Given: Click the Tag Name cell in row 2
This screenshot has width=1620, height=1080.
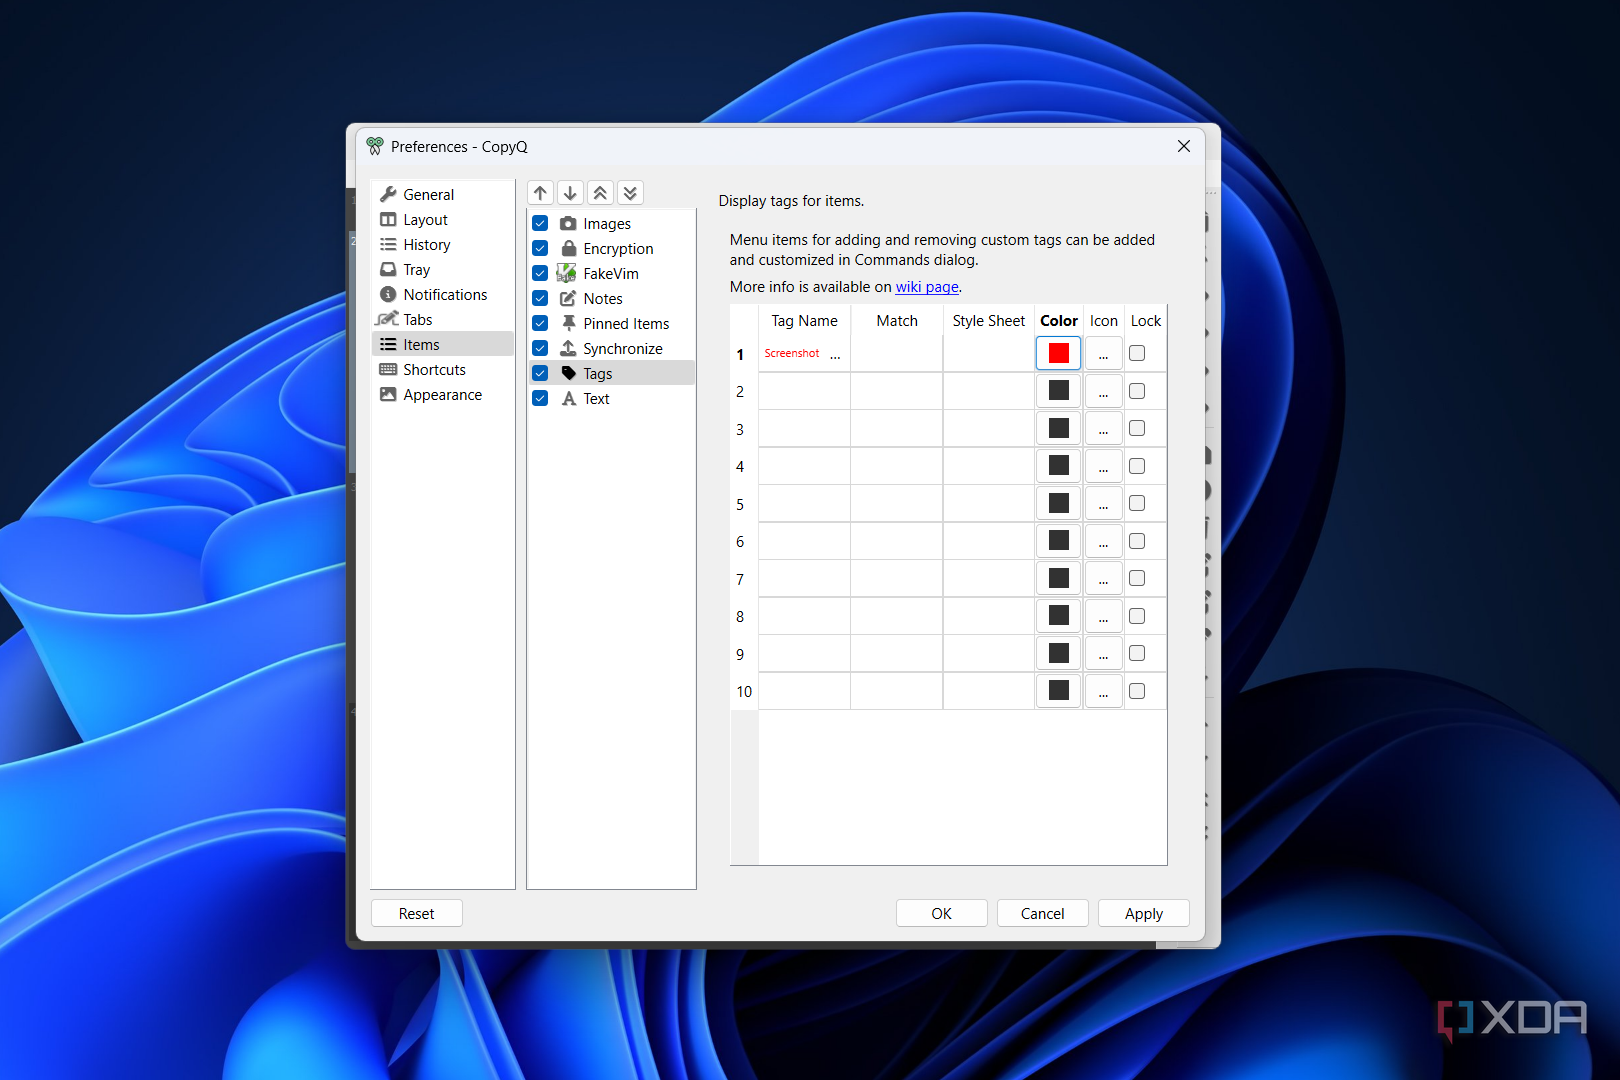Looking at the screenshot, I should 804,391.
